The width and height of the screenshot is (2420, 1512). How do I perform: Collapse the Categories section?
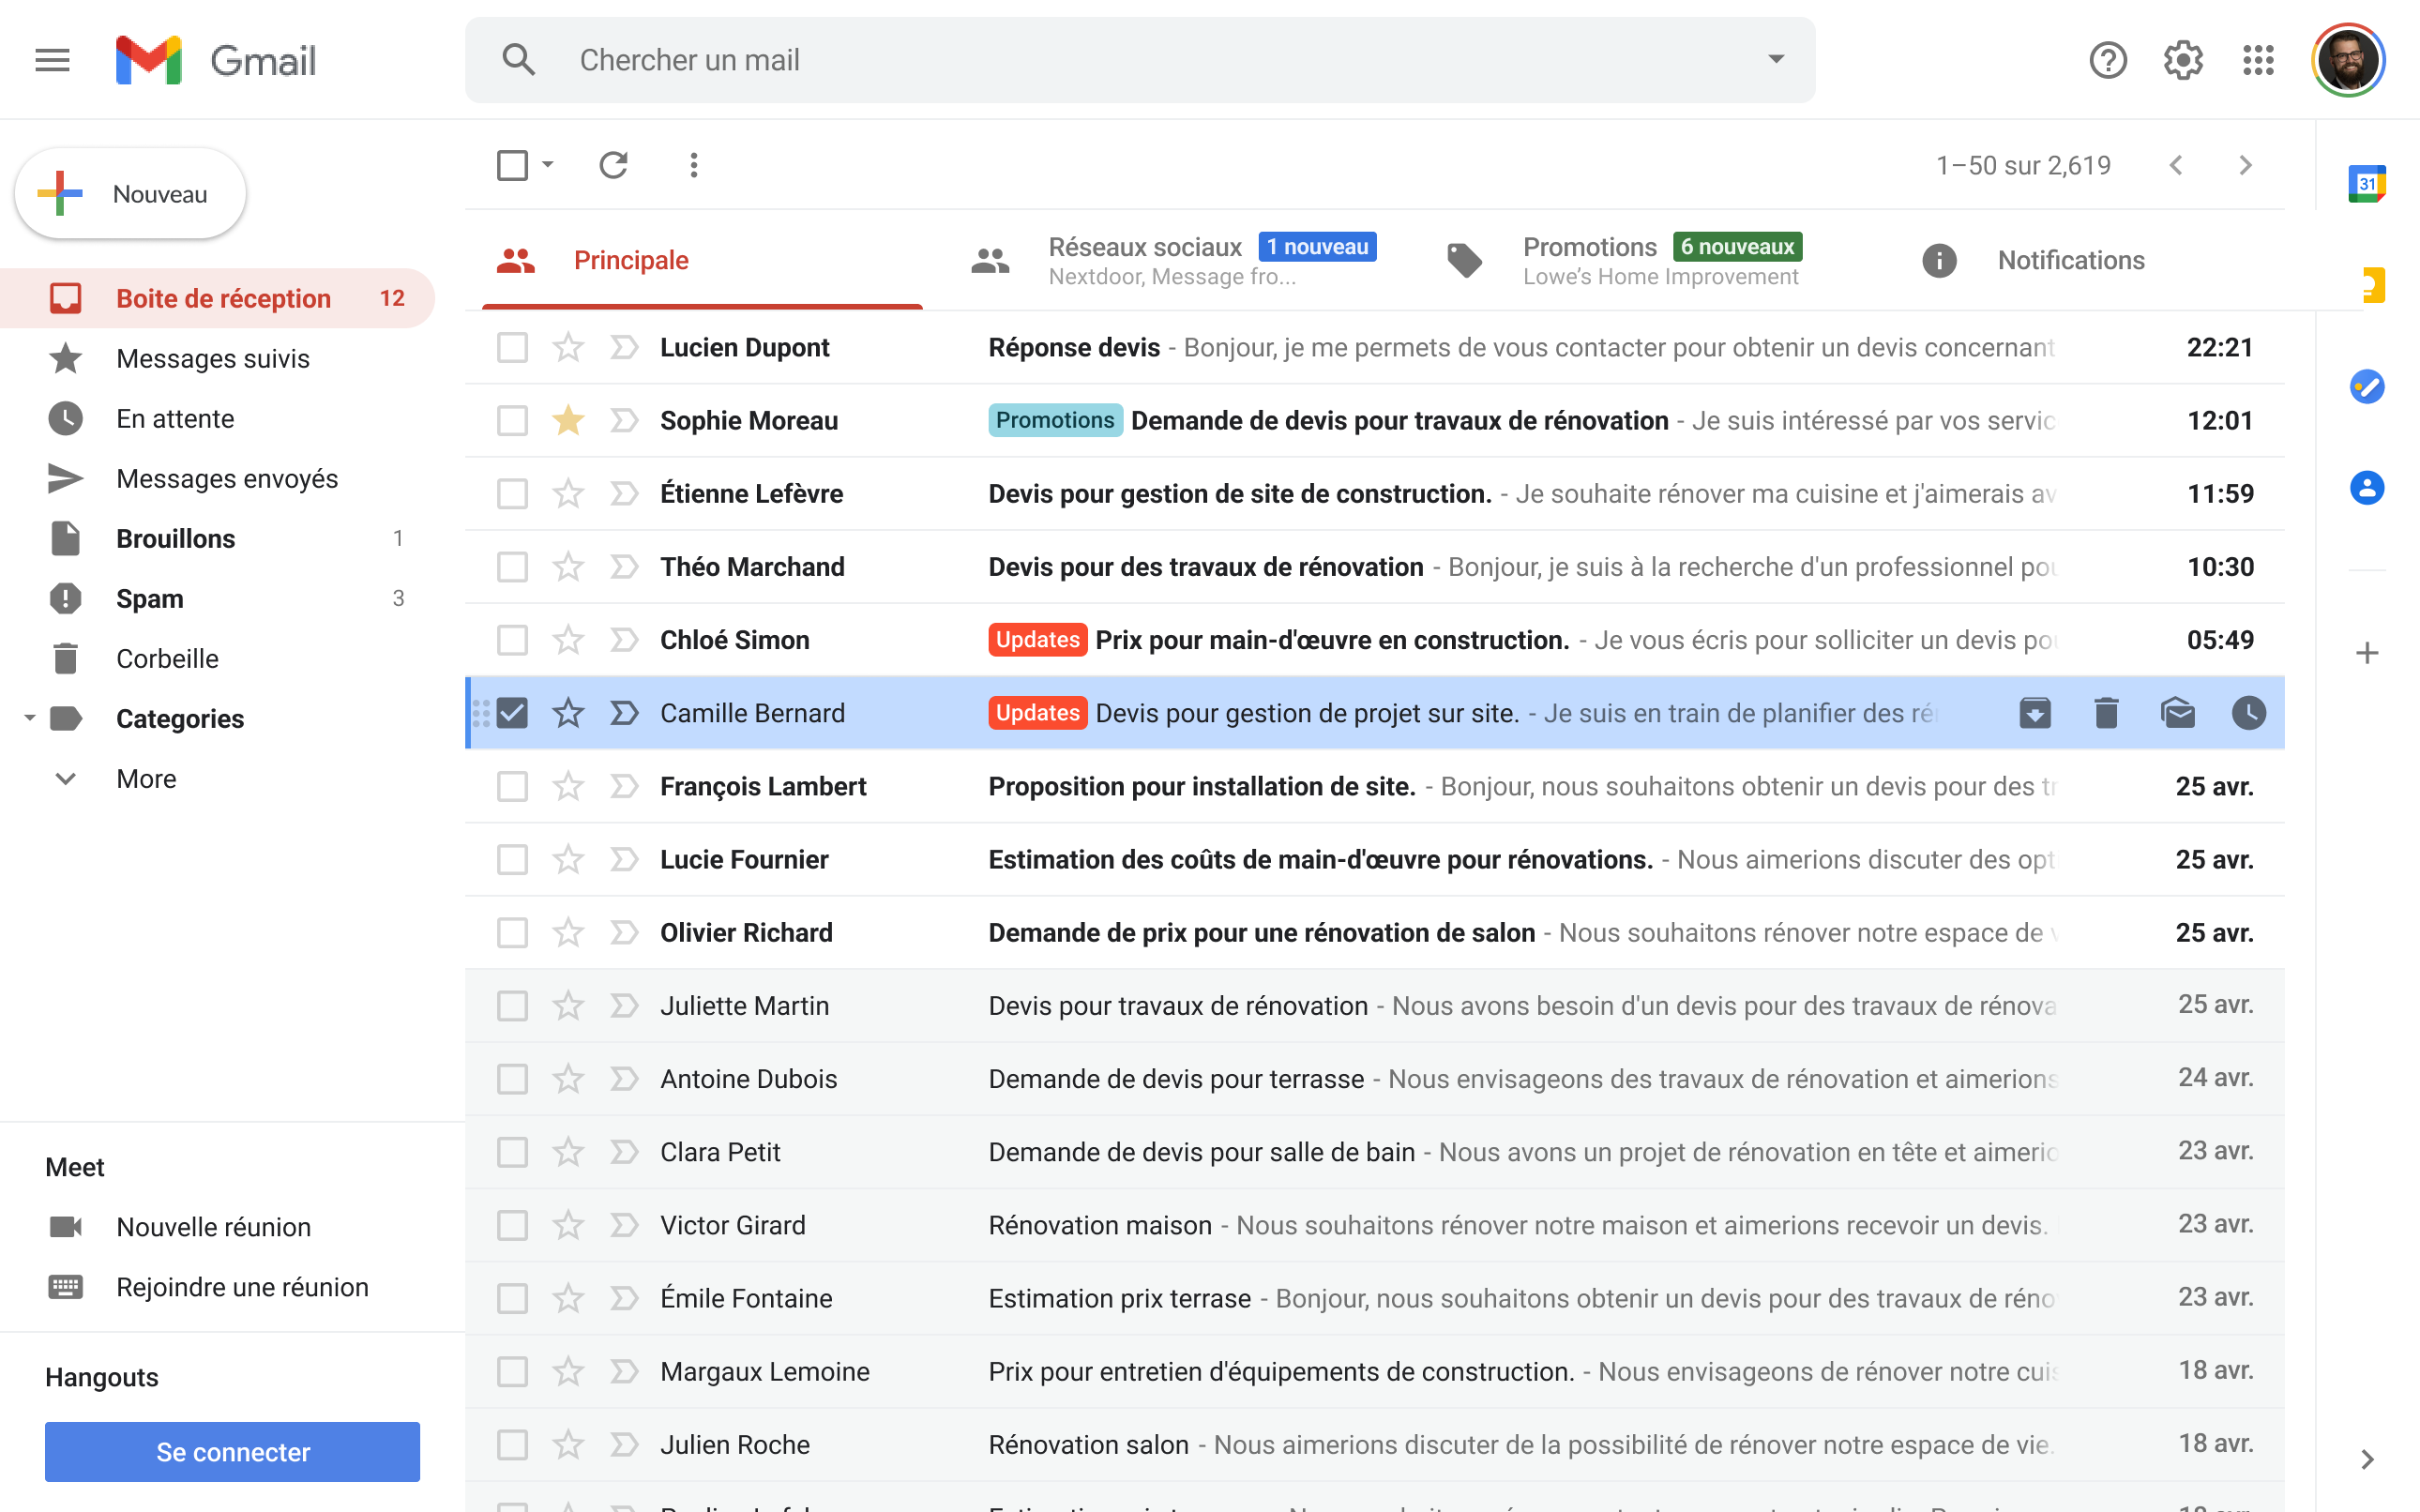pos(30,718)
